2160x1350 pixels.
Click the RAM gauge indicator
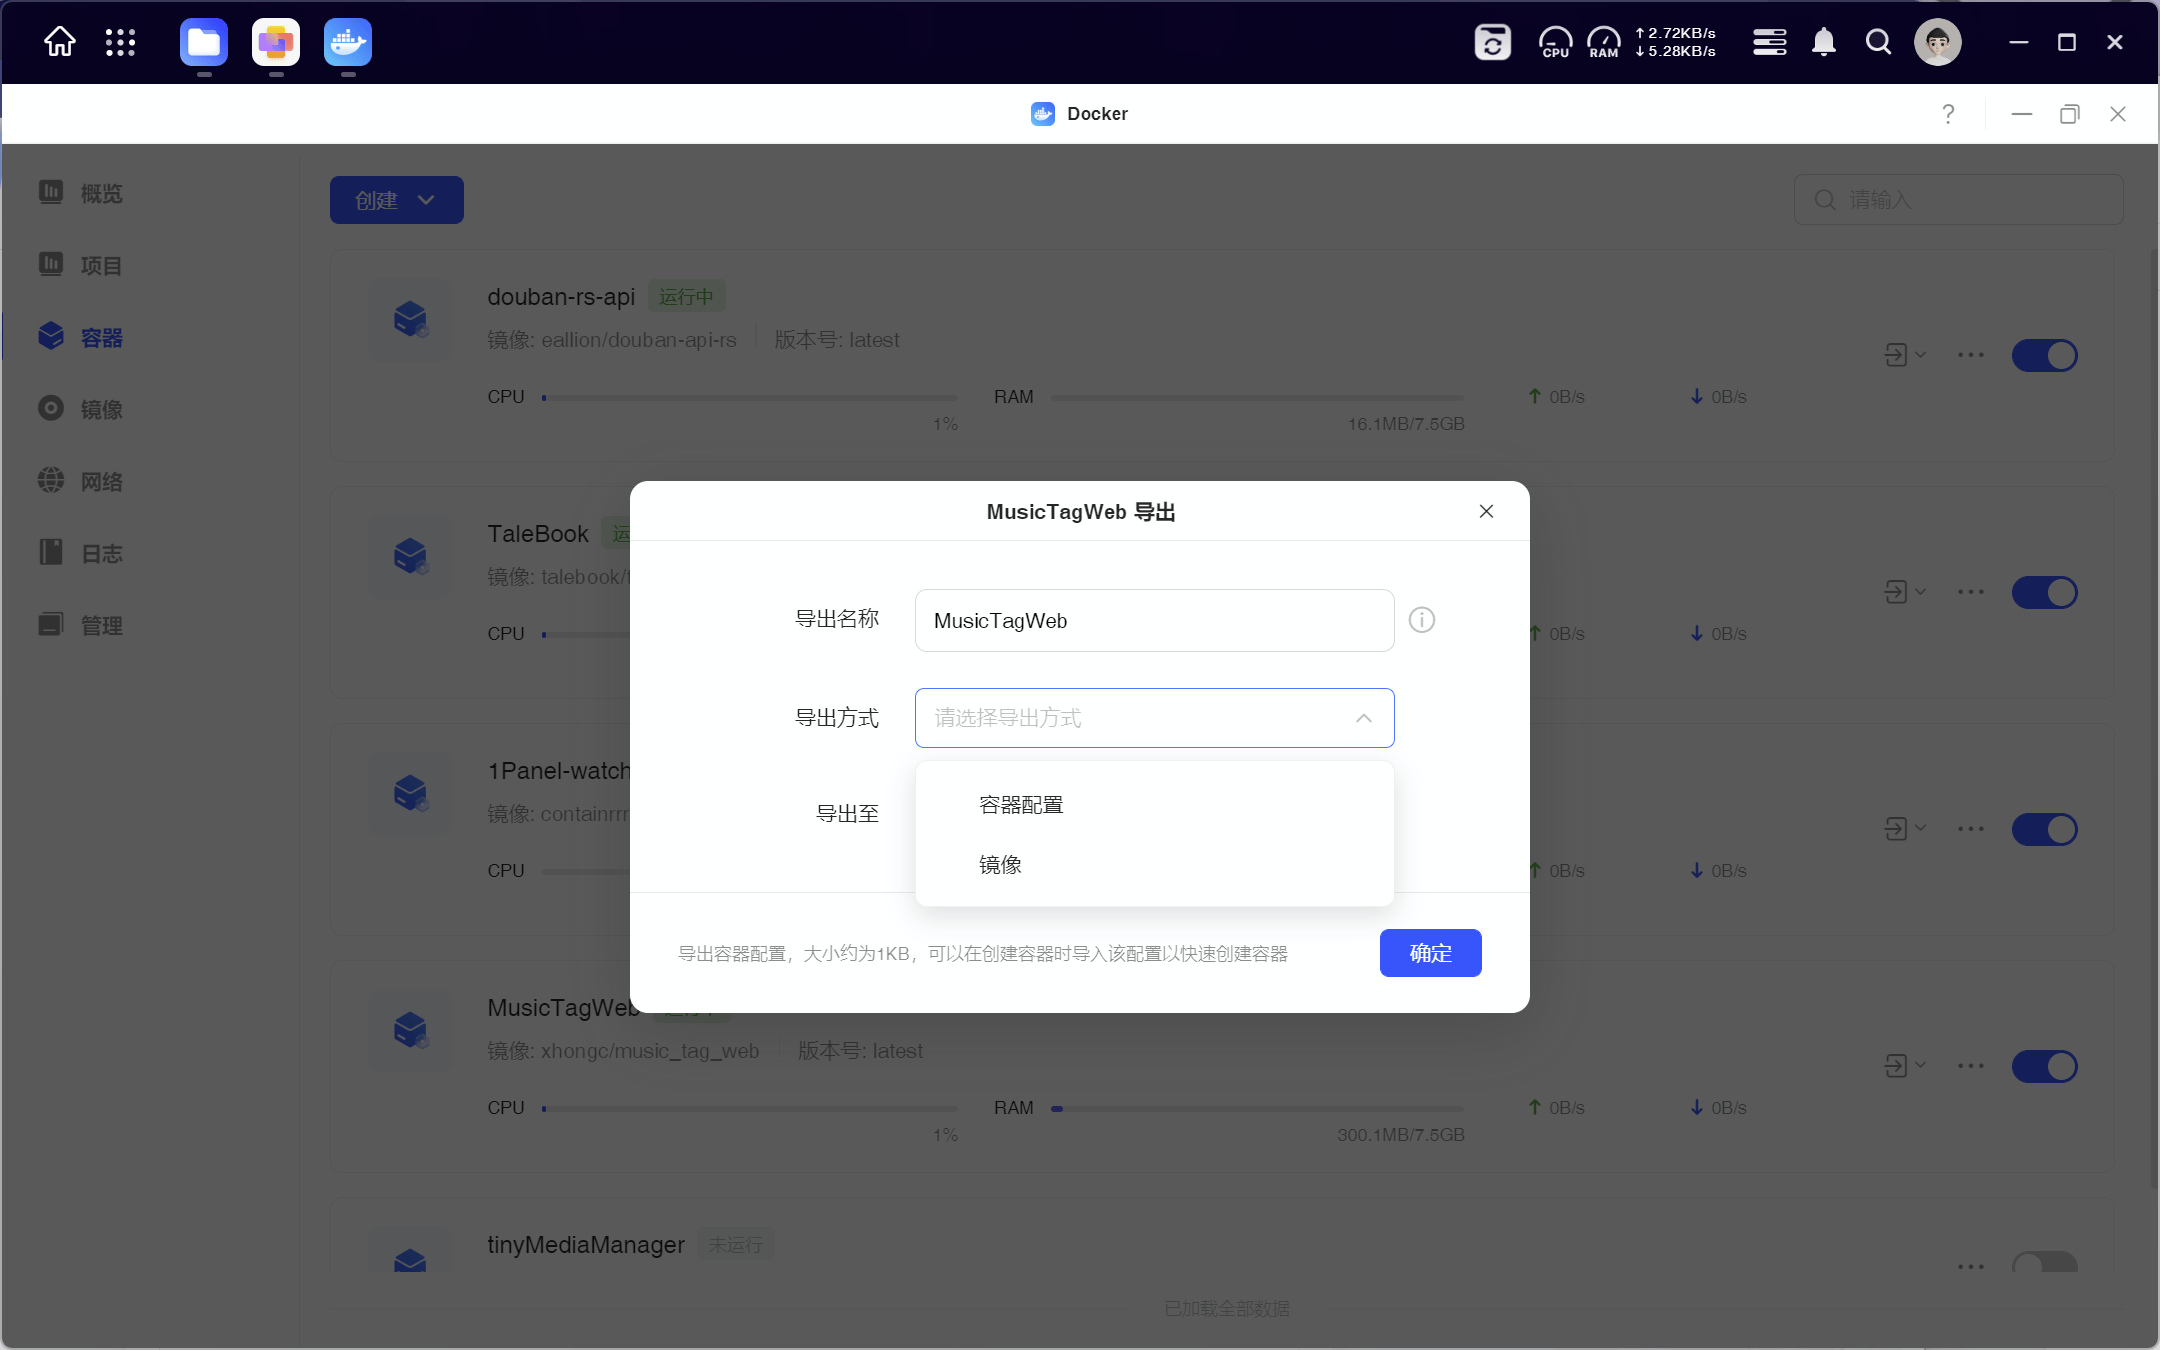(1604, 42)
